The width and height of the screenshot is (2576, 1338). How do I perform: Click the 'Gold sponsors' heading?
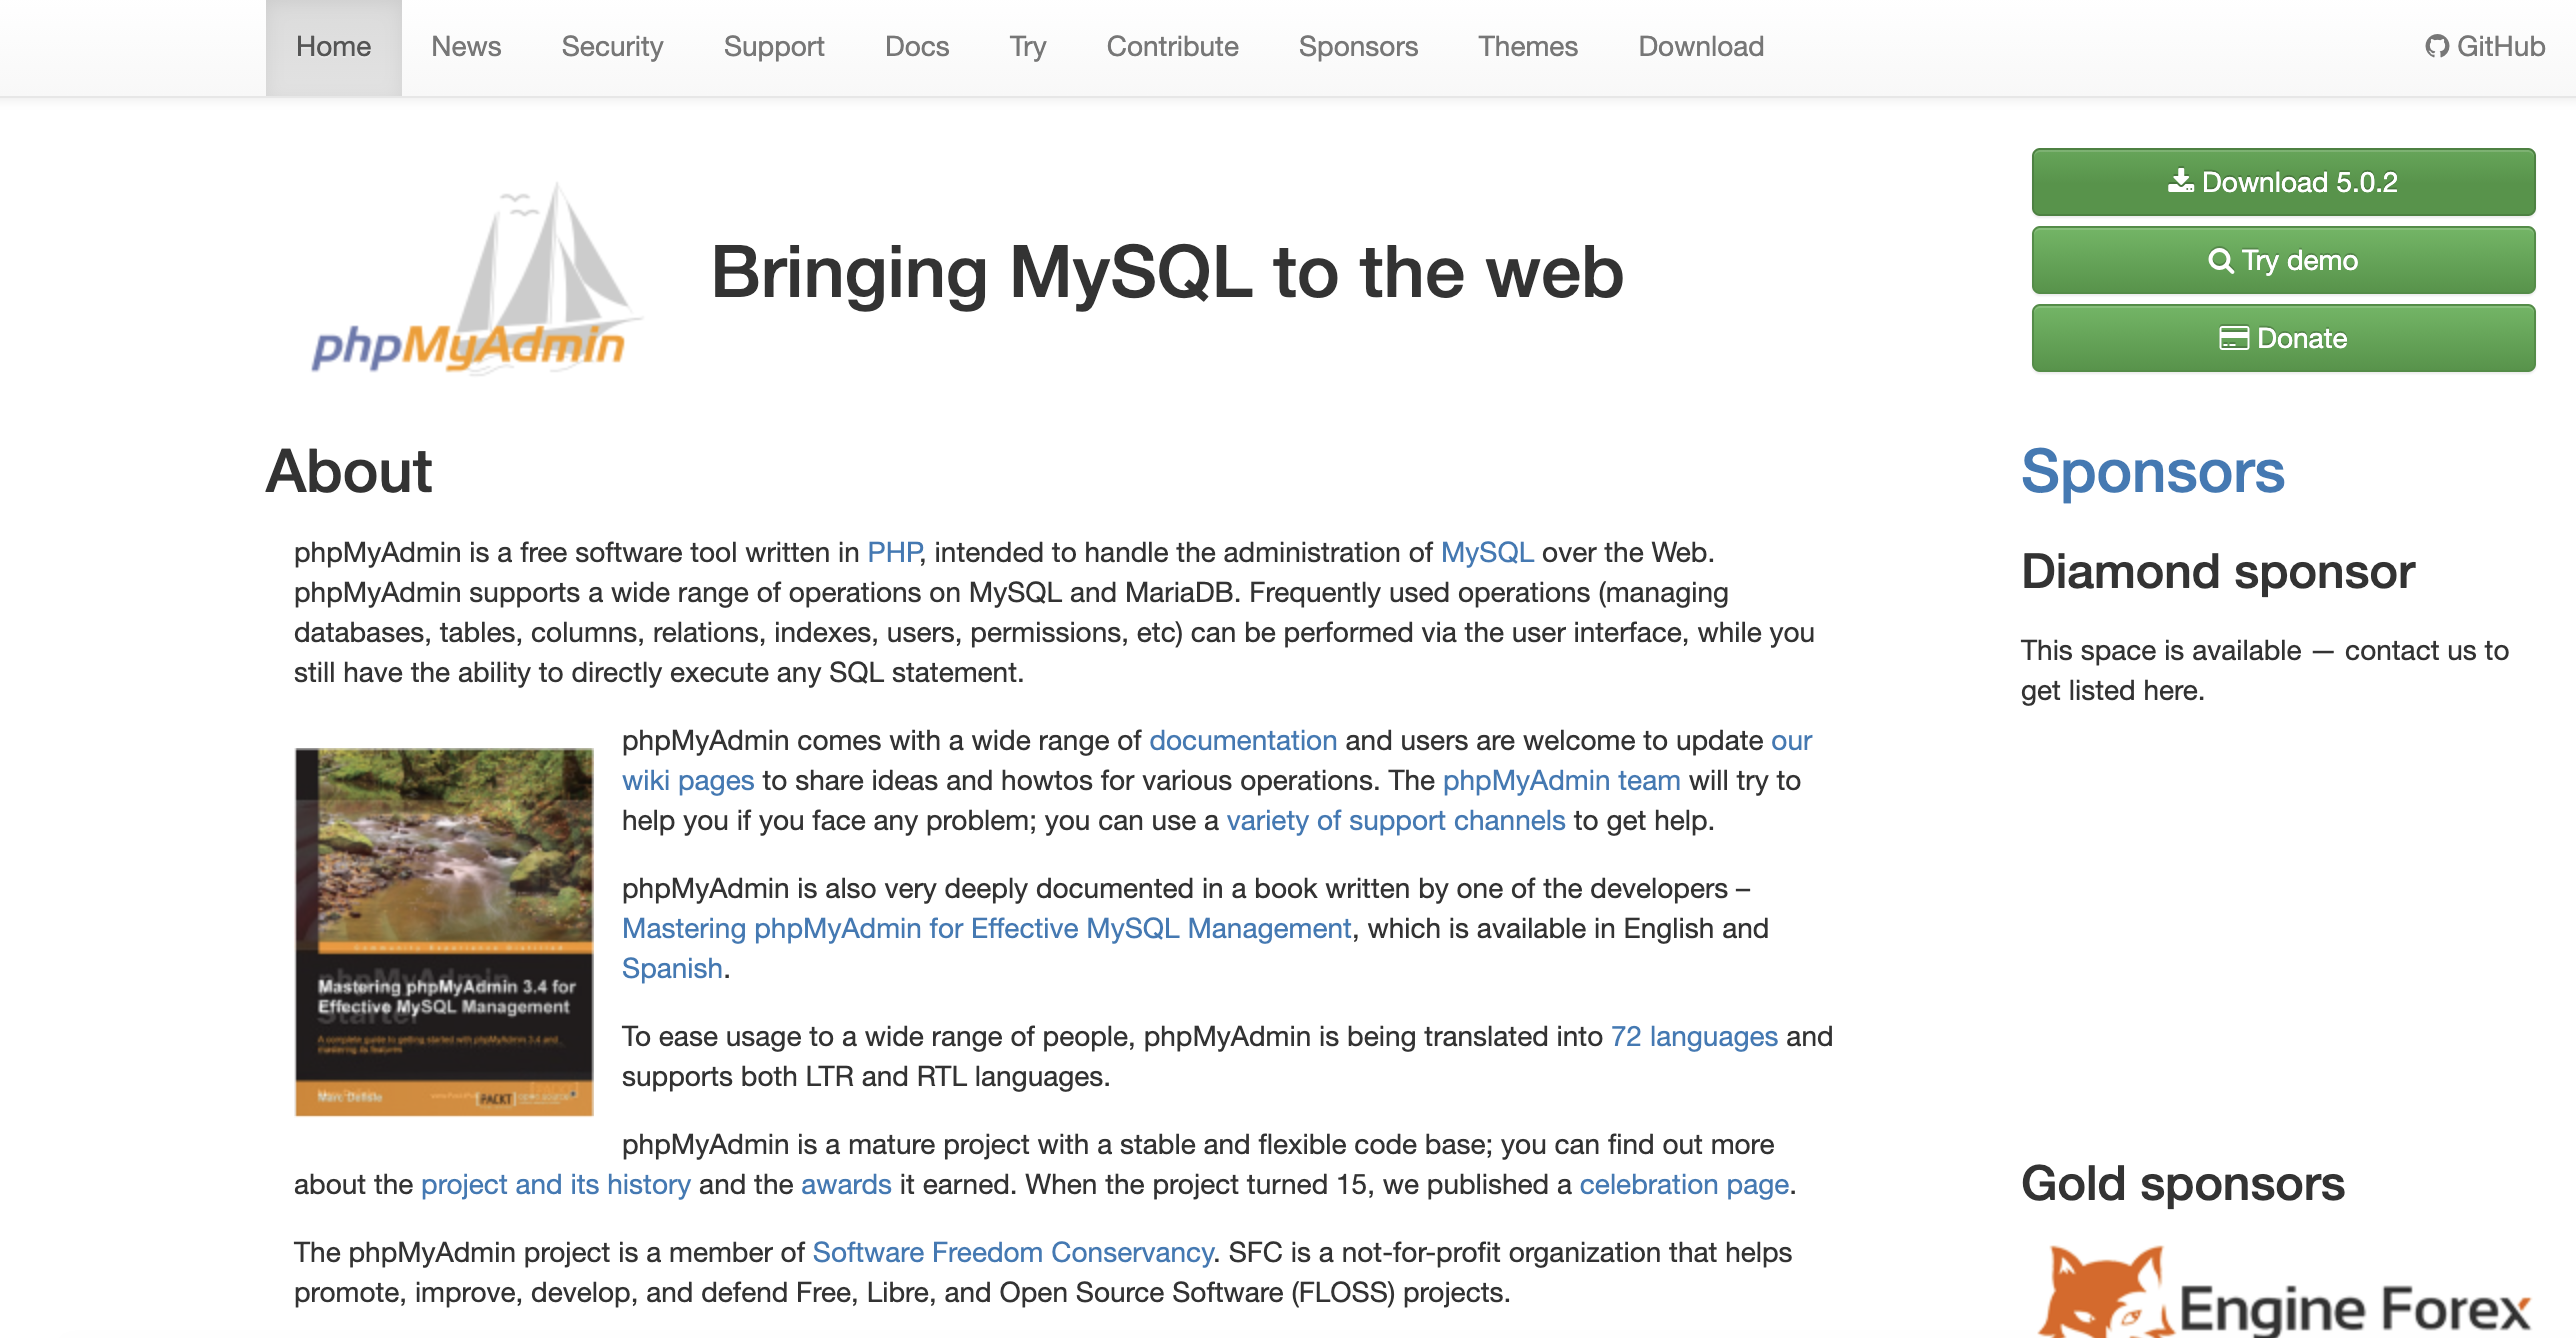coord(2182,1184)
